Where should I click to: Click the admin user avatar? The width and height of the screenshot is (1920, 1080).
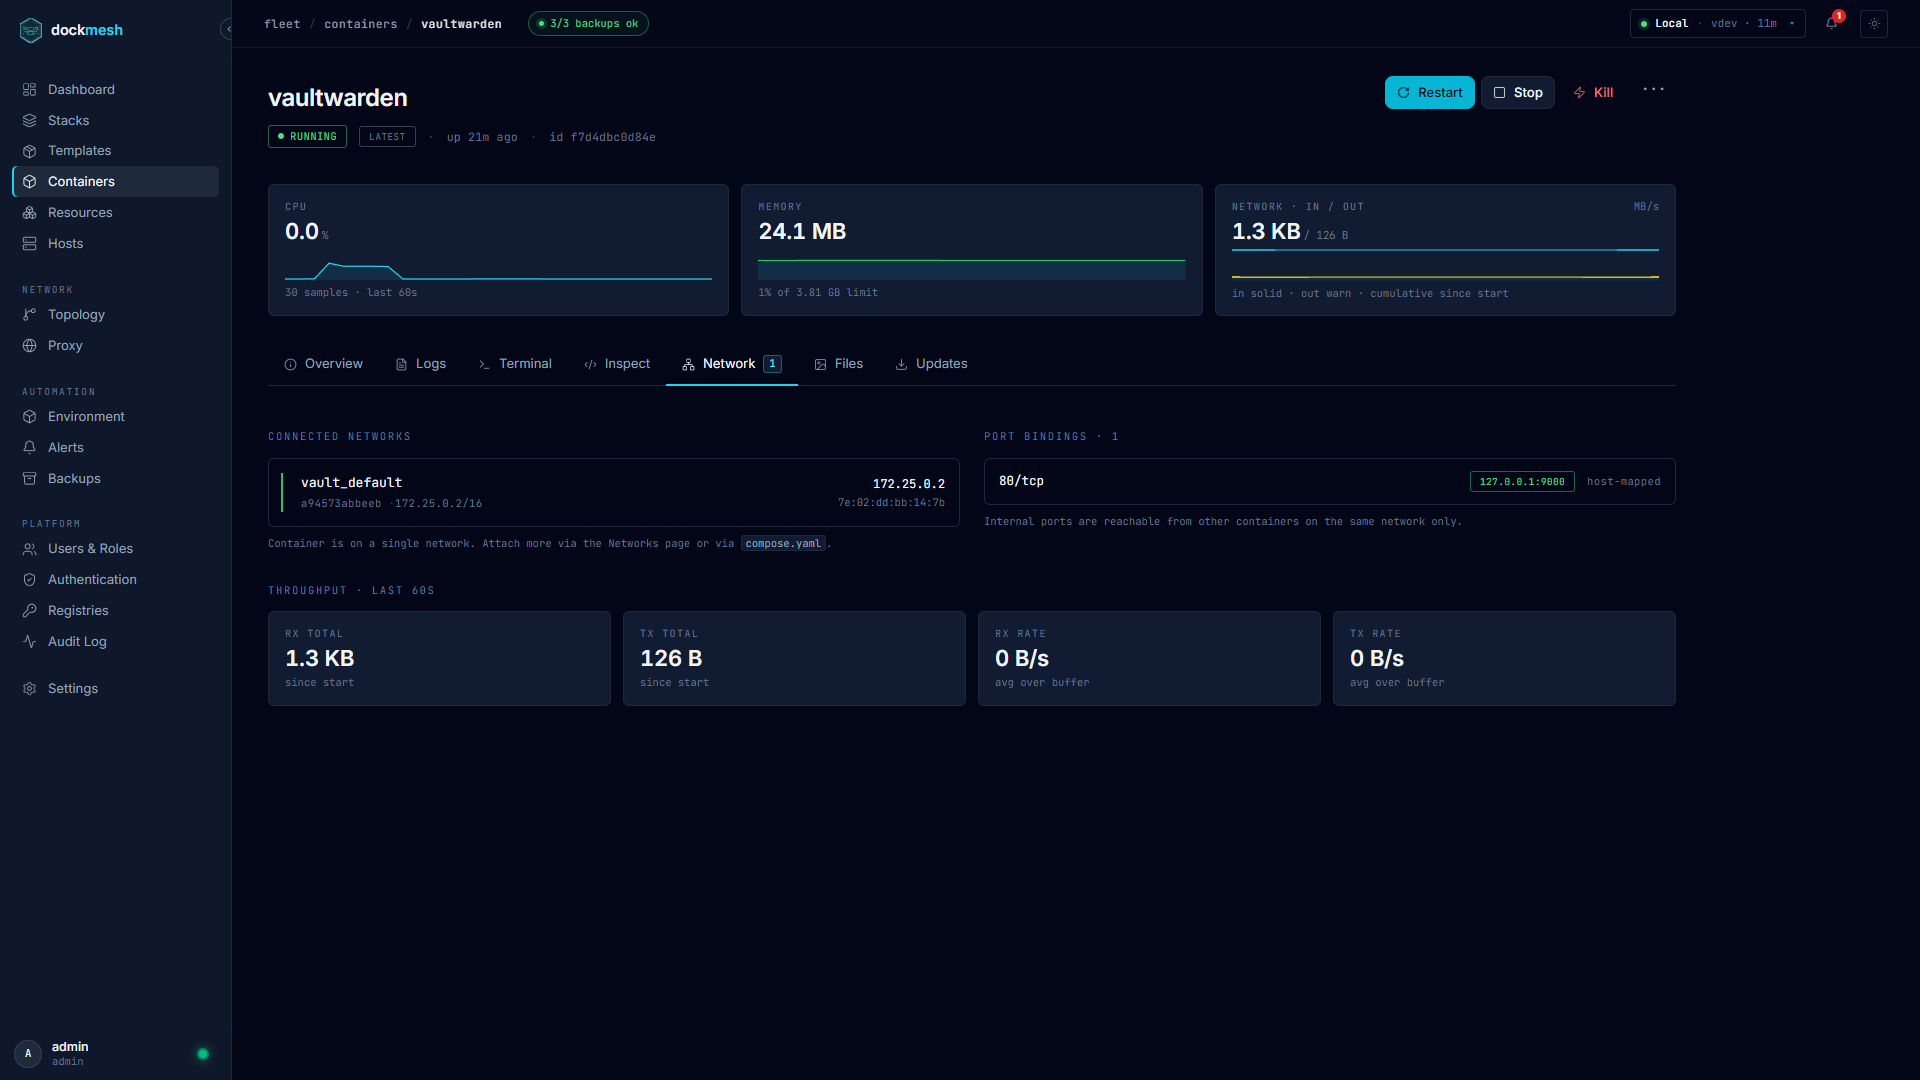pos(28,1053)
